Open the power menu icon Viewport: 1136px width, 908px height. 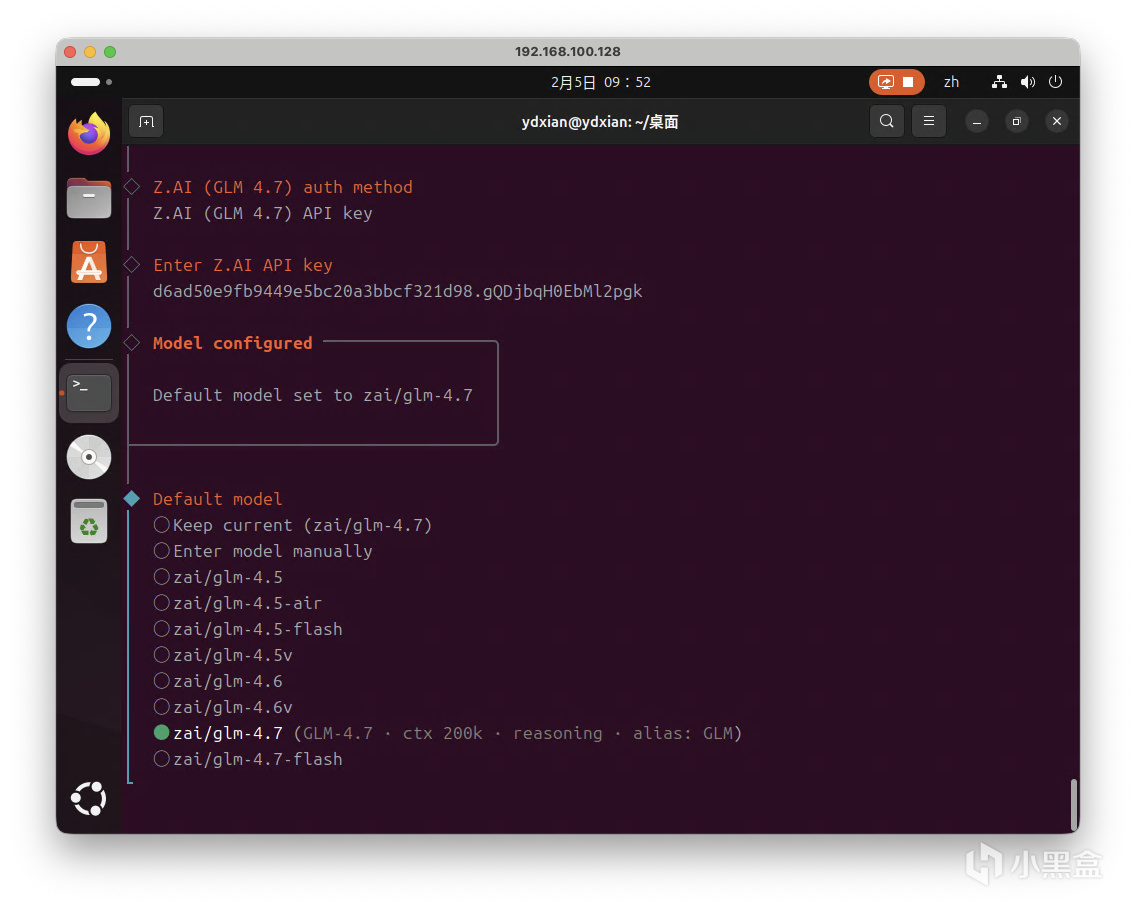1056,82
